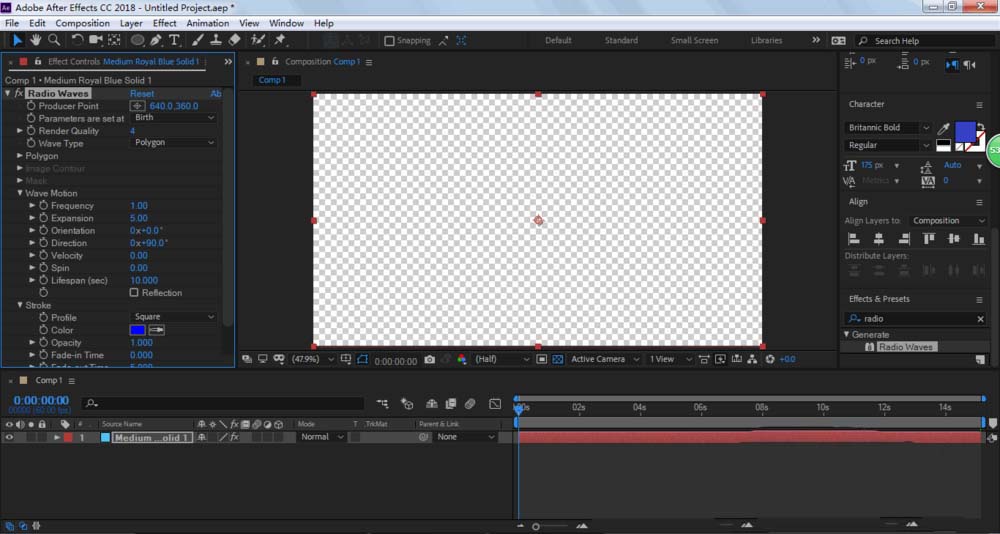Toggle the Draft 3D timeline icon
Image resolution: width=1000 pixels, height=534 pixels.
coord(407,403)
